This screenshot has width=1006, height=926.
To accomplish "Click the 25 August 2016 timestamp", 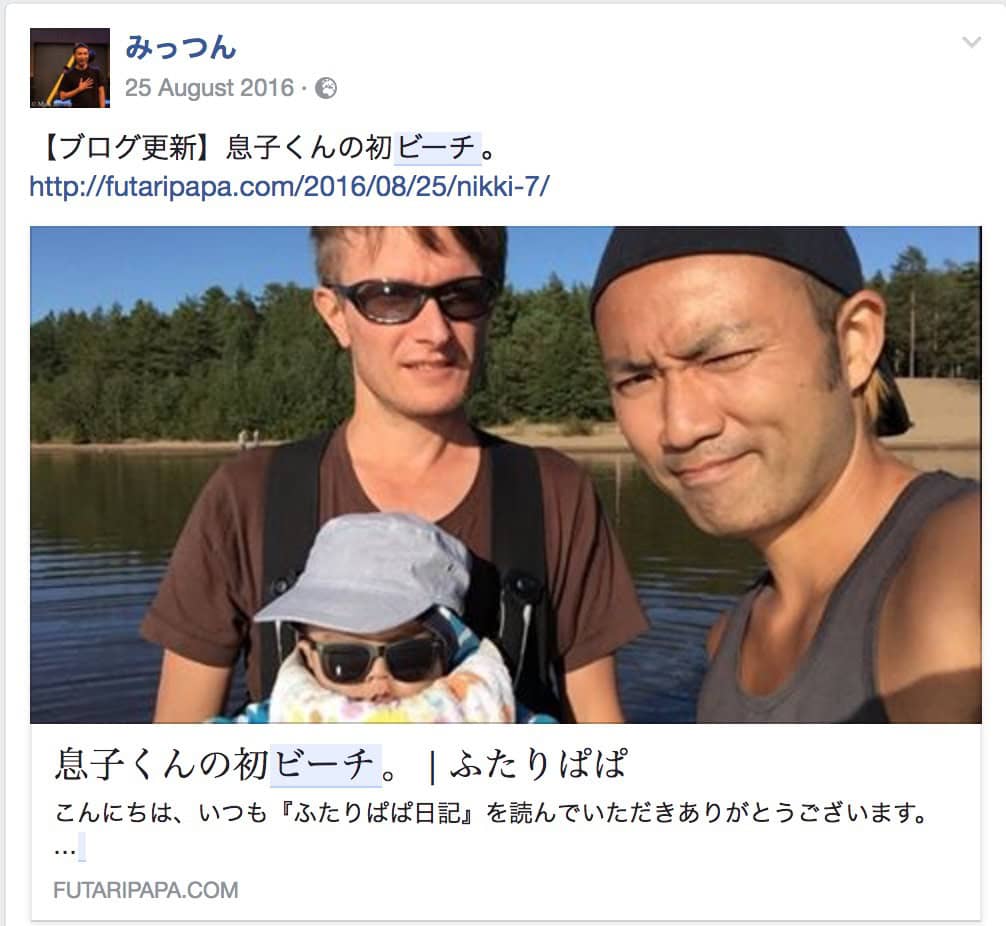I will (x=209, y=88).
